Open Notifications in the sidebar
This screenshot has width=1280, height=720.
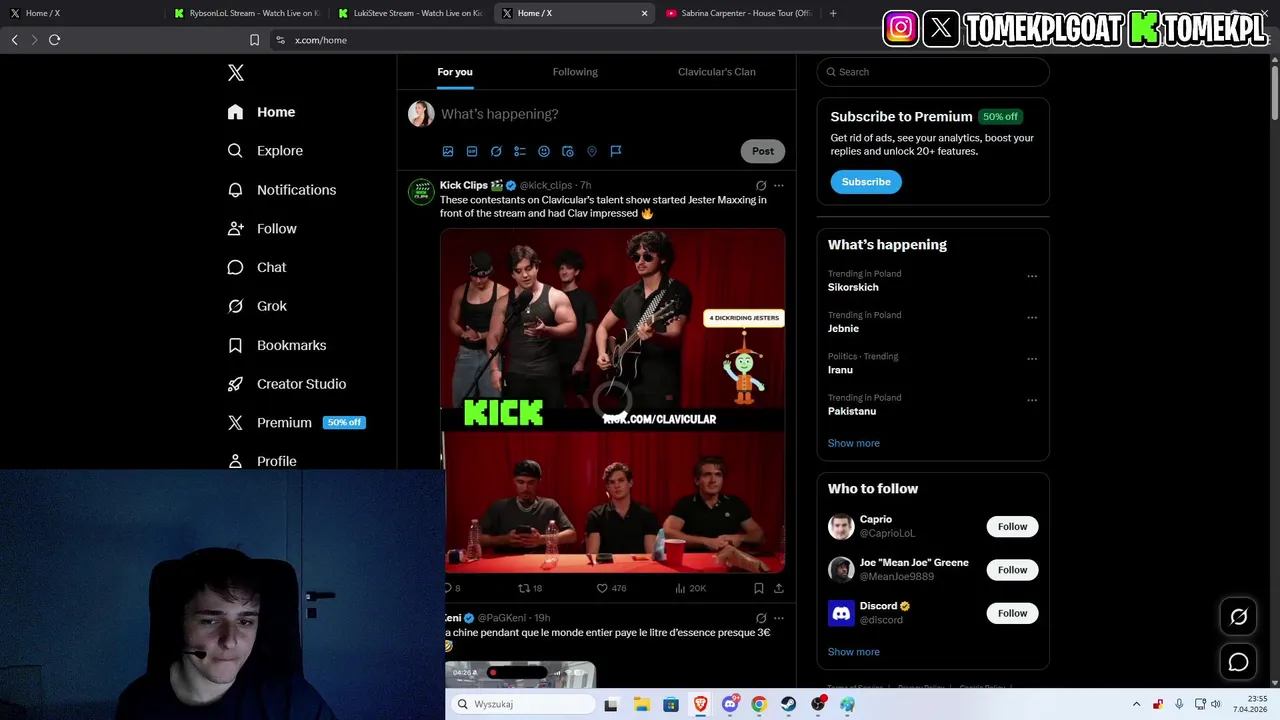282,190
